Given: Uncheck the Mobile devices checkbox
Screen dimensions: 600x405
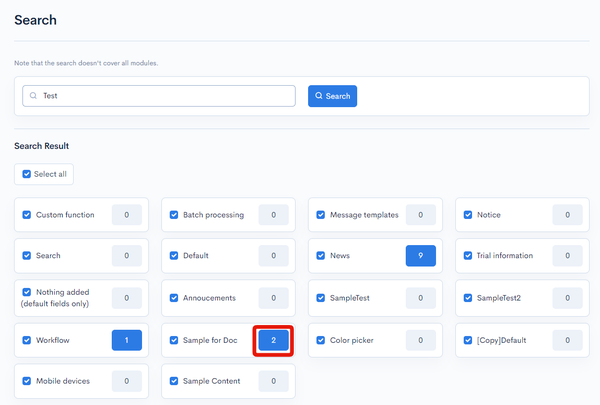Looking at the screenshot, I should tap(26, 381).
